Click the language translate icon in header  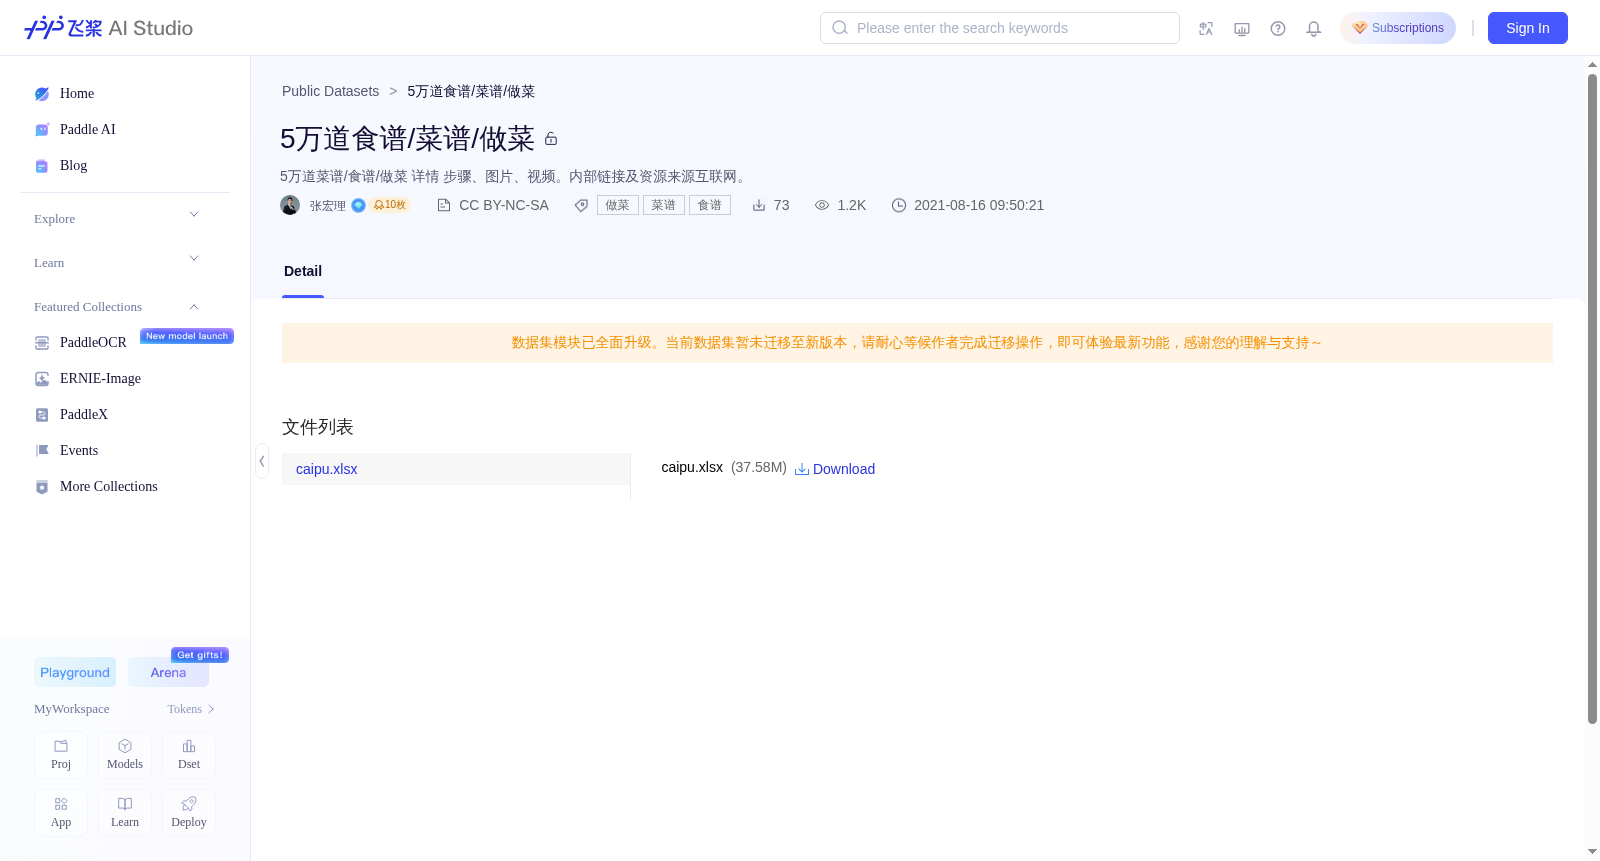pyautogui.click(x=1206, y=29)
